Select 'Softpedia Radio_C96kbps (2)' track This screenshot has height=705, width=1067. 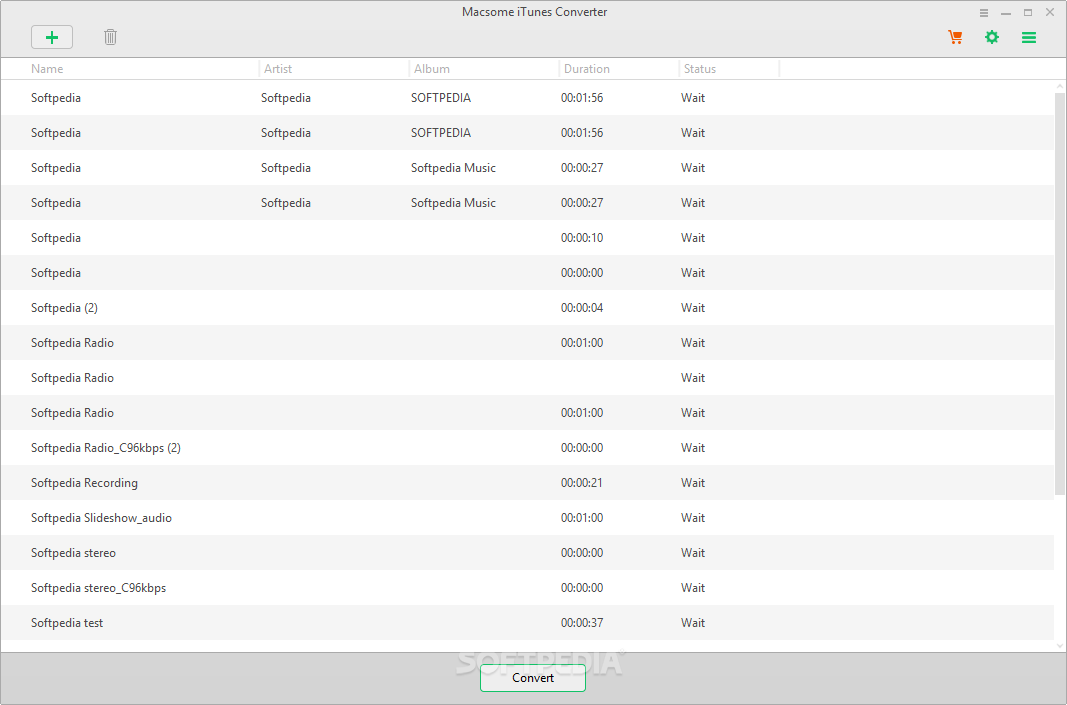(x=527, y=448)
